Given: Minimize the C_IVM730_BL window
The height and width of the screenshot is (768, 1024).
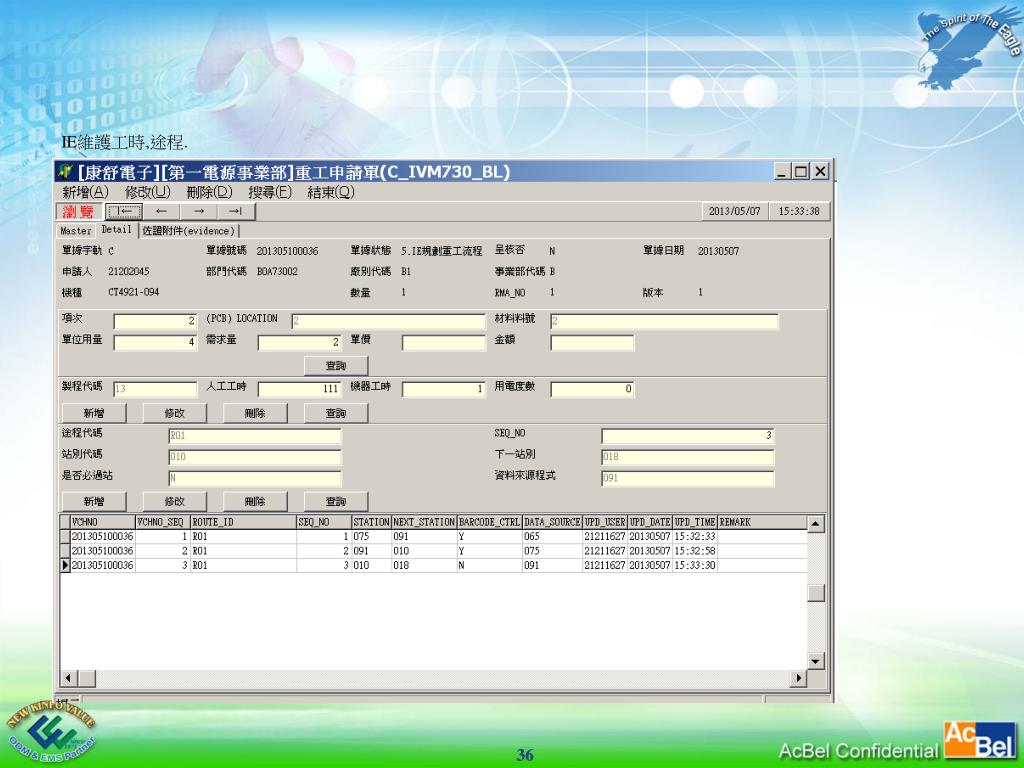Looking at the screenshot, I should click(783, 172).
